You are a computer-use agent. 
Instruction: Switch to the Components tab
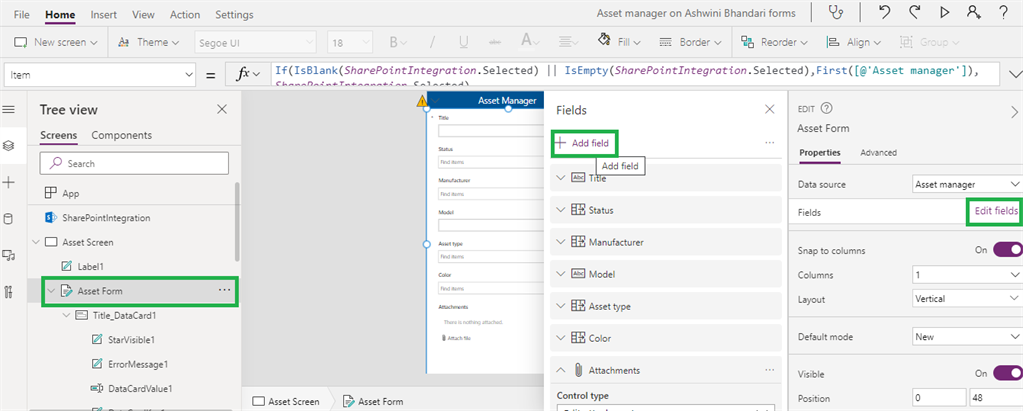click(121, 135)
